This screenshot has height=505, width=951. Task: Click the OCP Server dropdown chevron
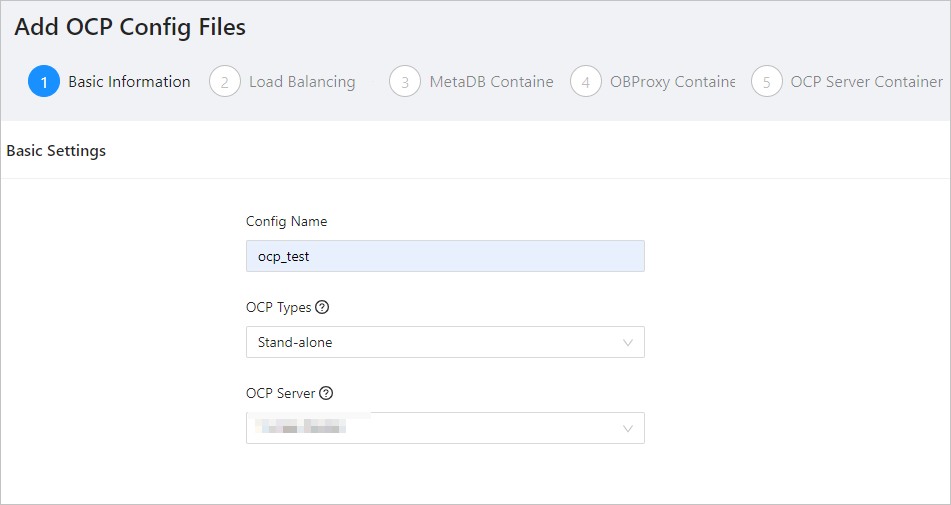pos(628,428)
